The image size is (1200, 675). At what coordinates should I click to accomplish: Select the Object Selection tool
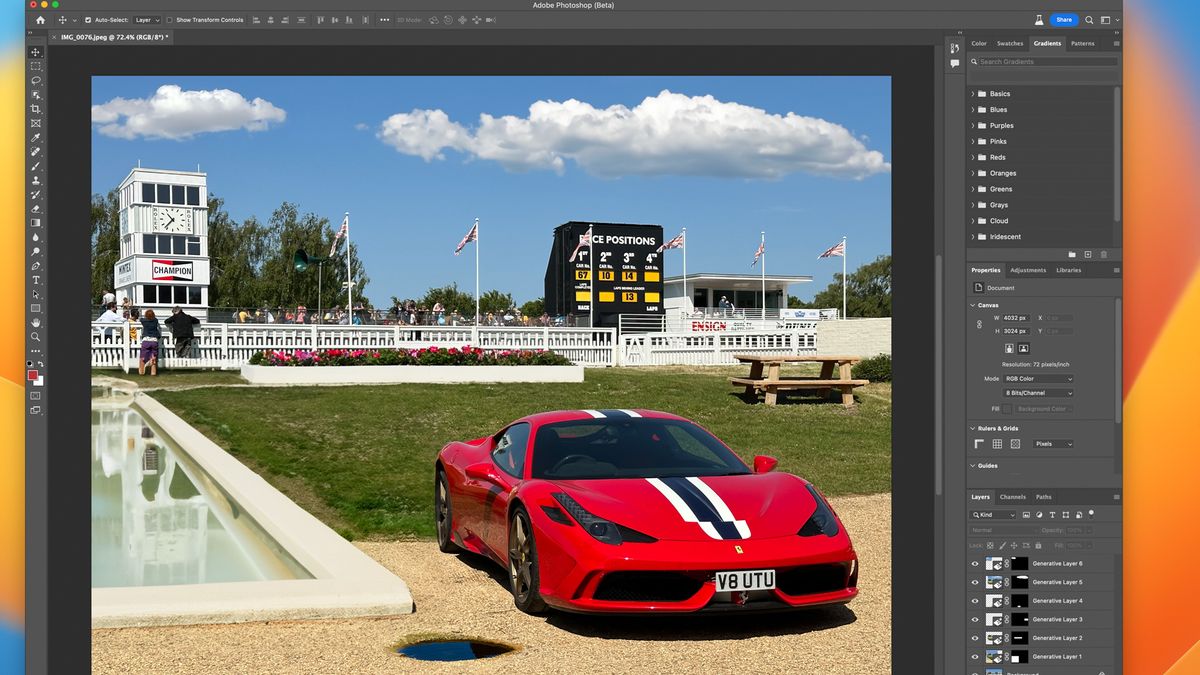[36, 95]
